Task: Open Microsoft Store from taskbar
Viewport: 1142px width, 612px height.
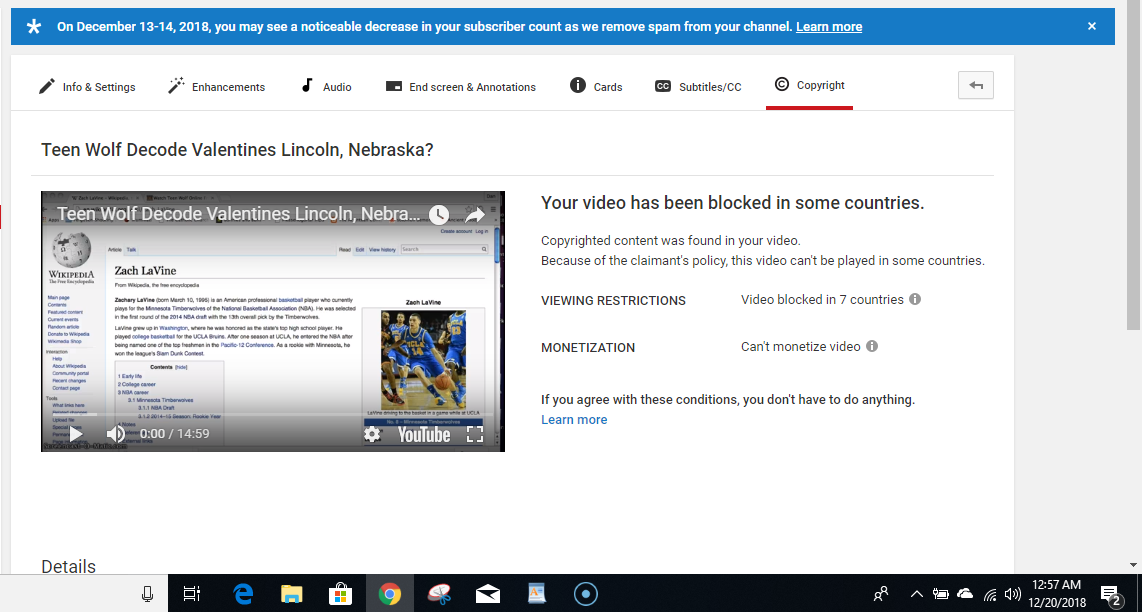Action: pyautogui.click(x=340, y=594)
